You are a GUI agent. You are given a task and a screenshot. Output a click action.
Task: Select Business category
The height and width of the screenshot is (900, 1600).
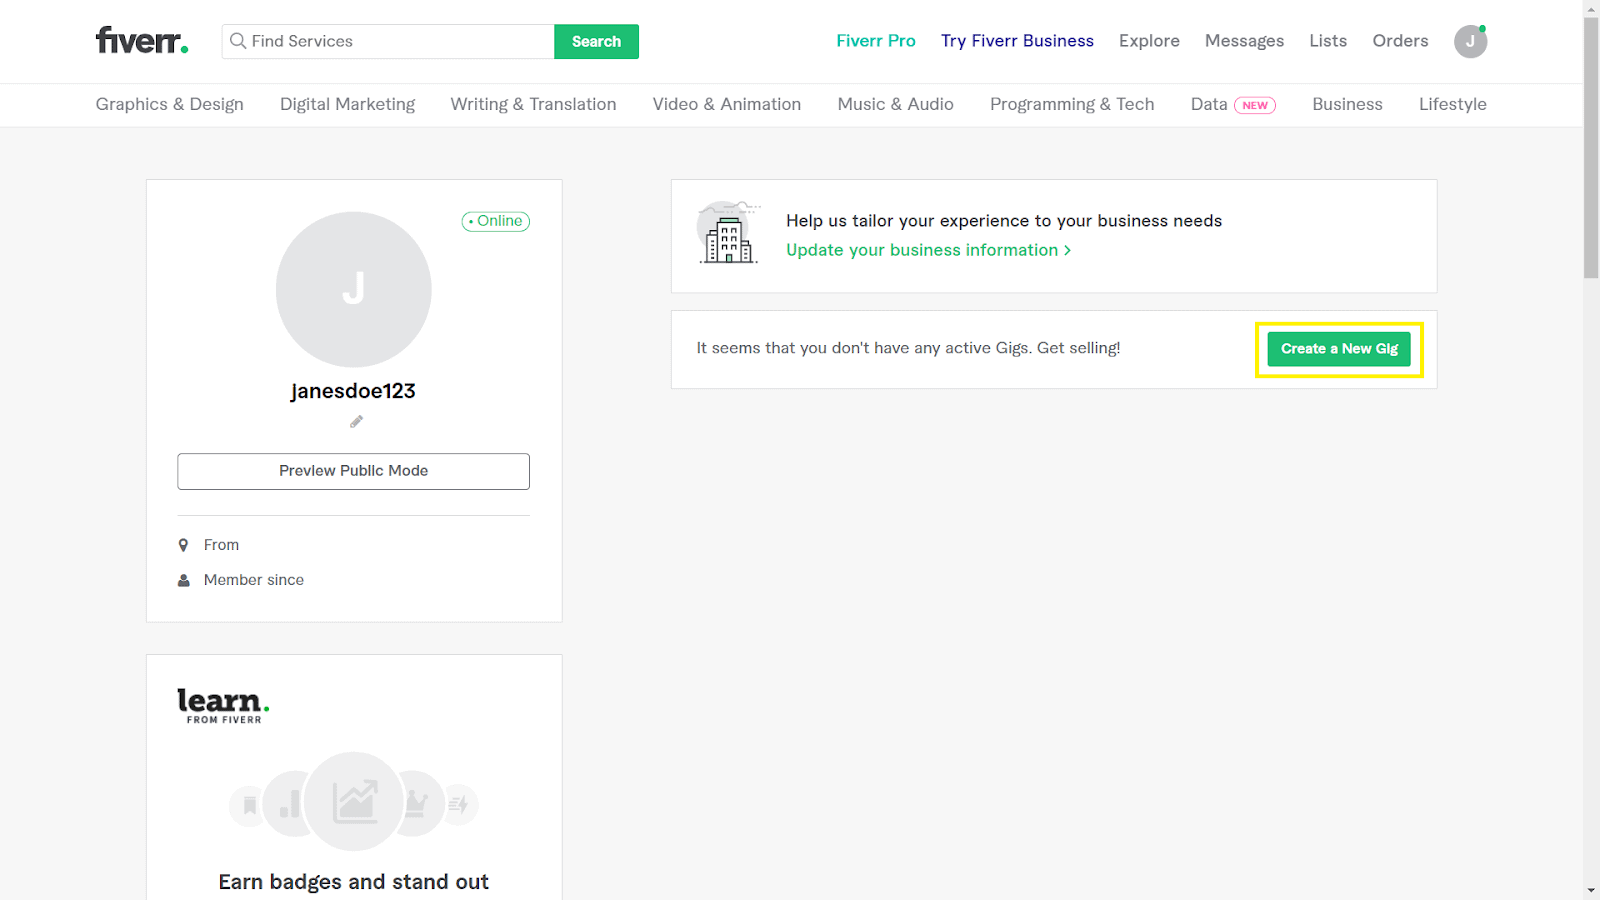point(1347,104)
